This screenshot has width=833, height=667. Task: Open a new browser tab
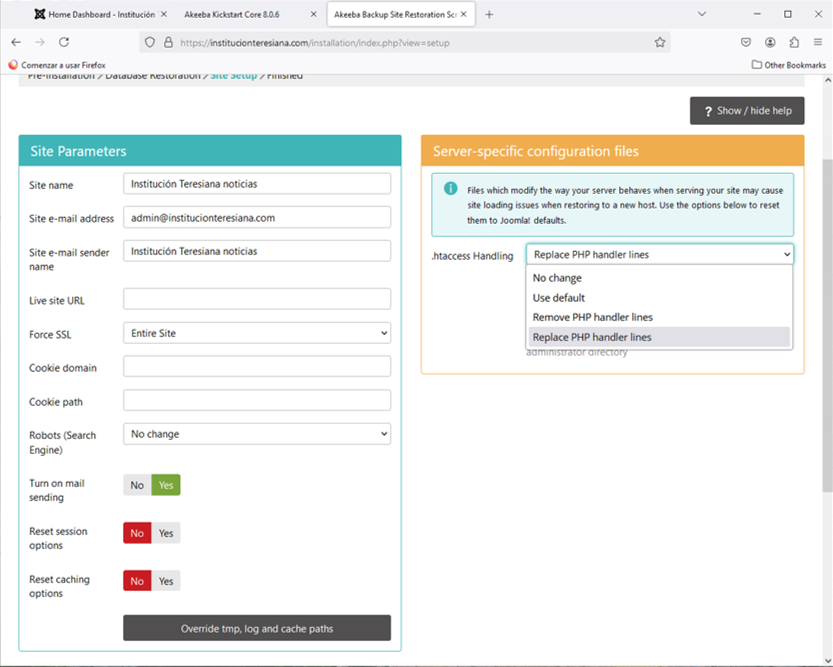click(x=489, y=14)
